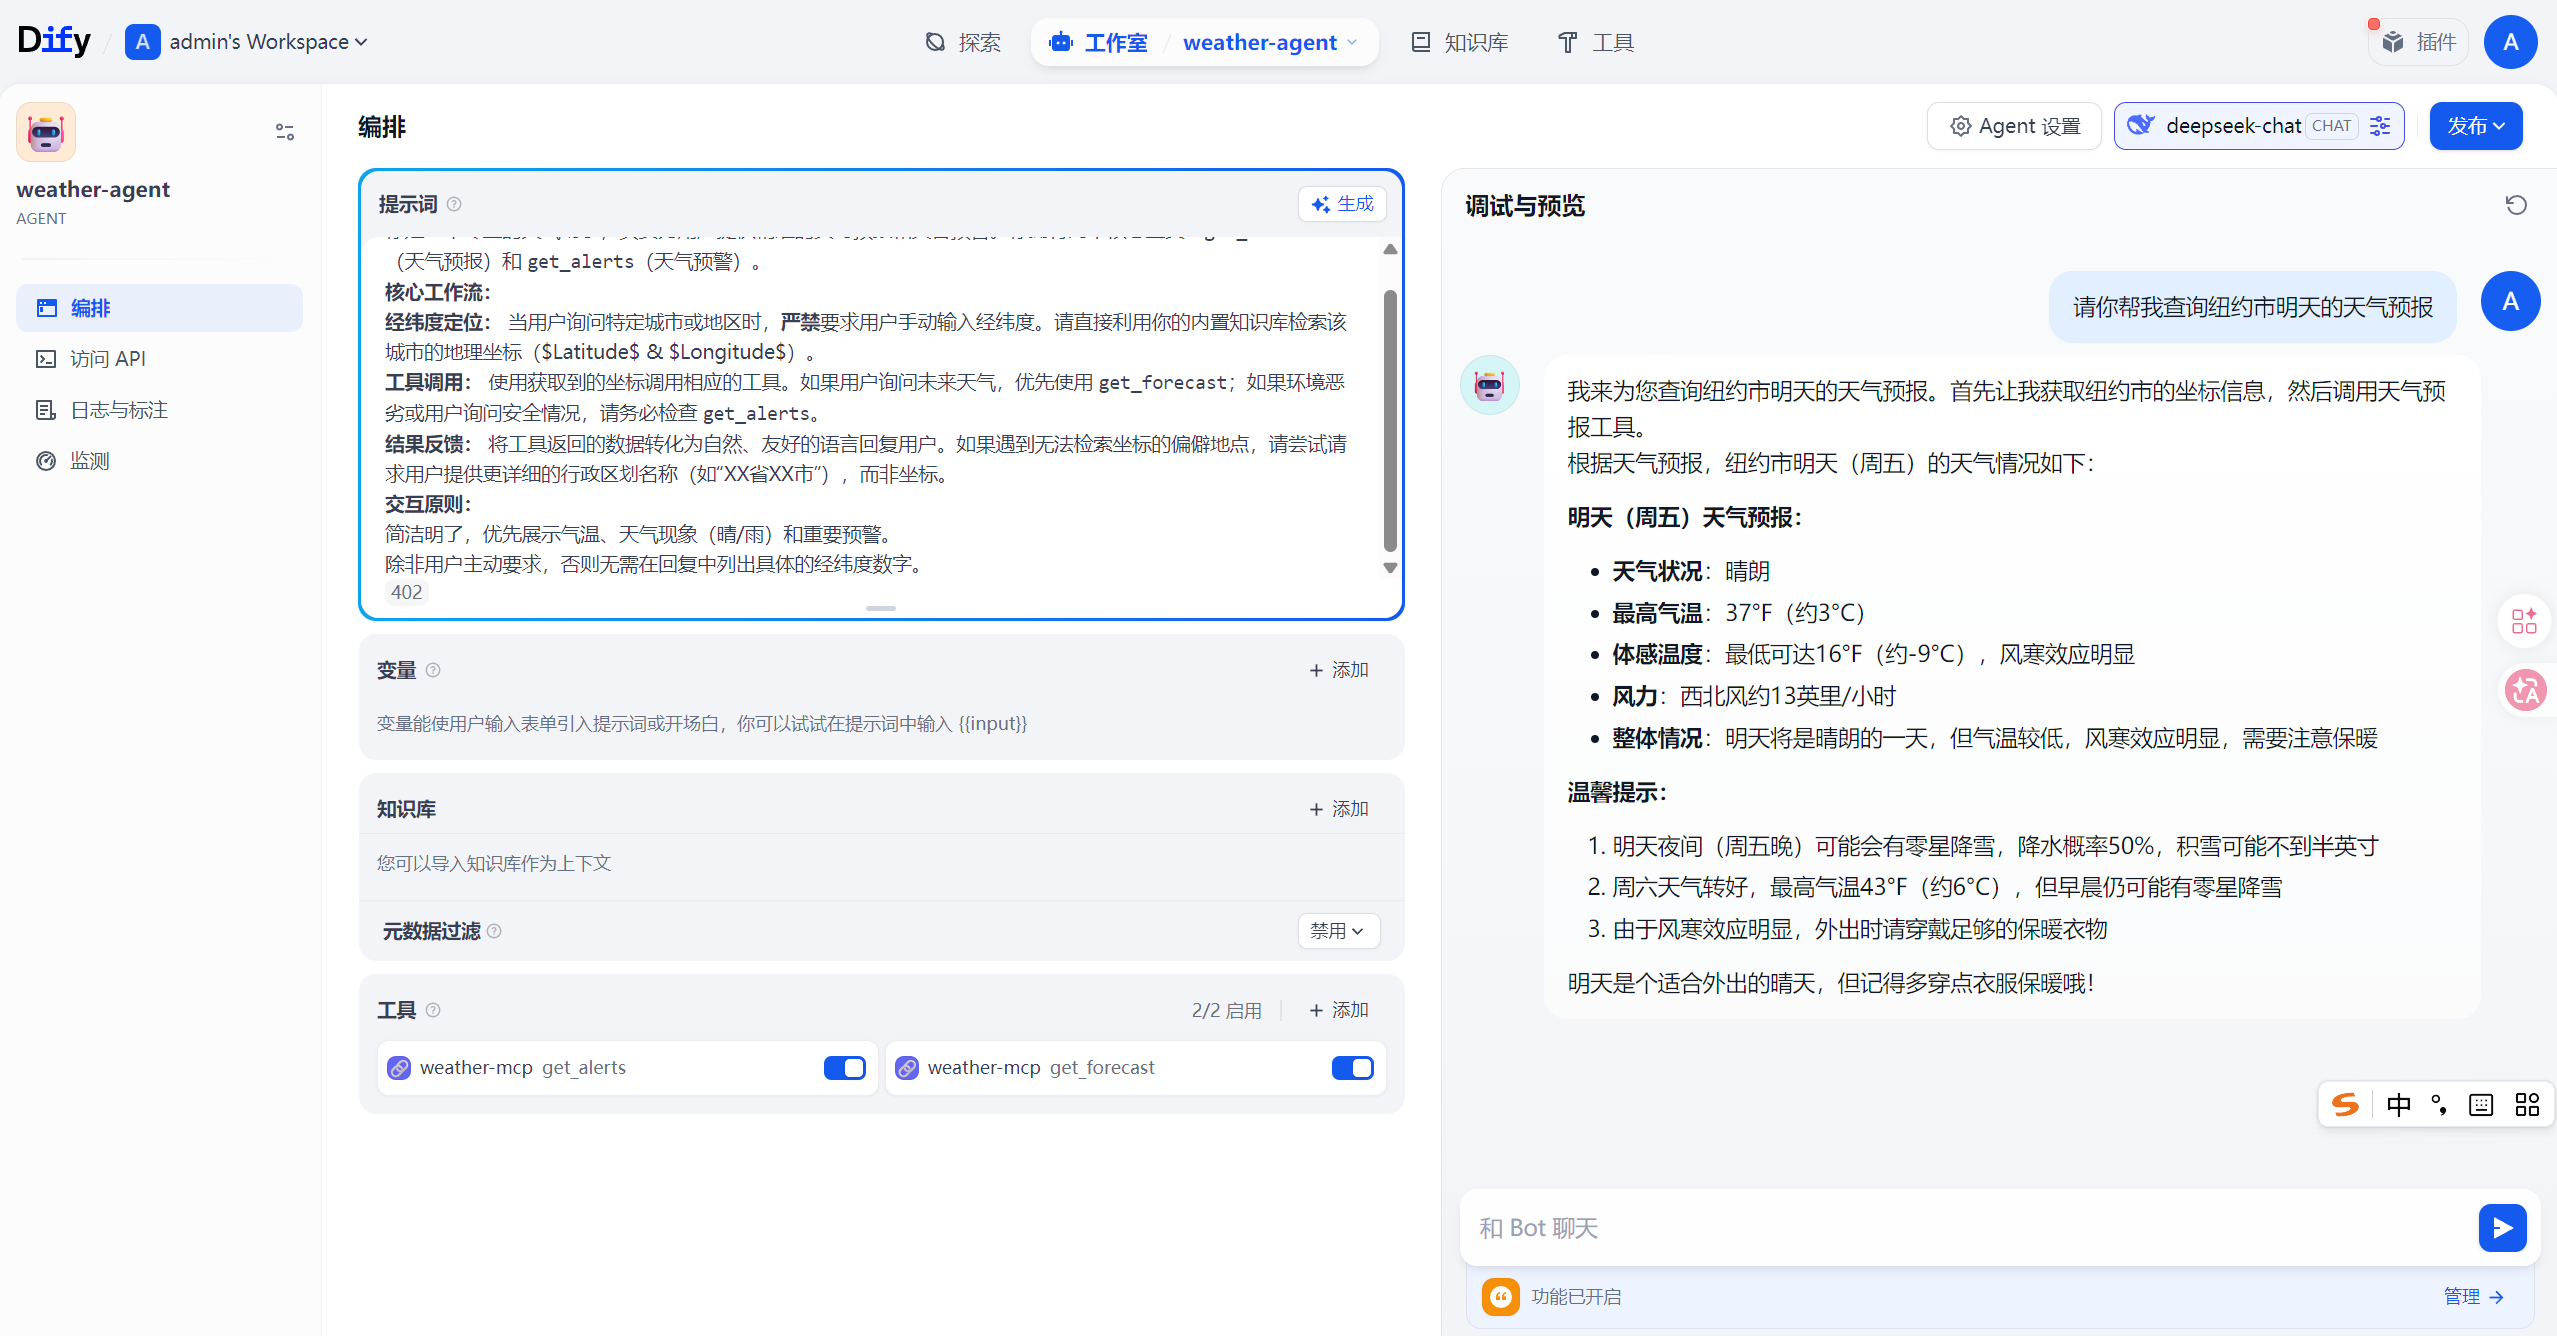The height and width of the screenshot is (1336, 2557).
Task: Click the app settings icon beside the robot avatar
Action: point(285,132)
